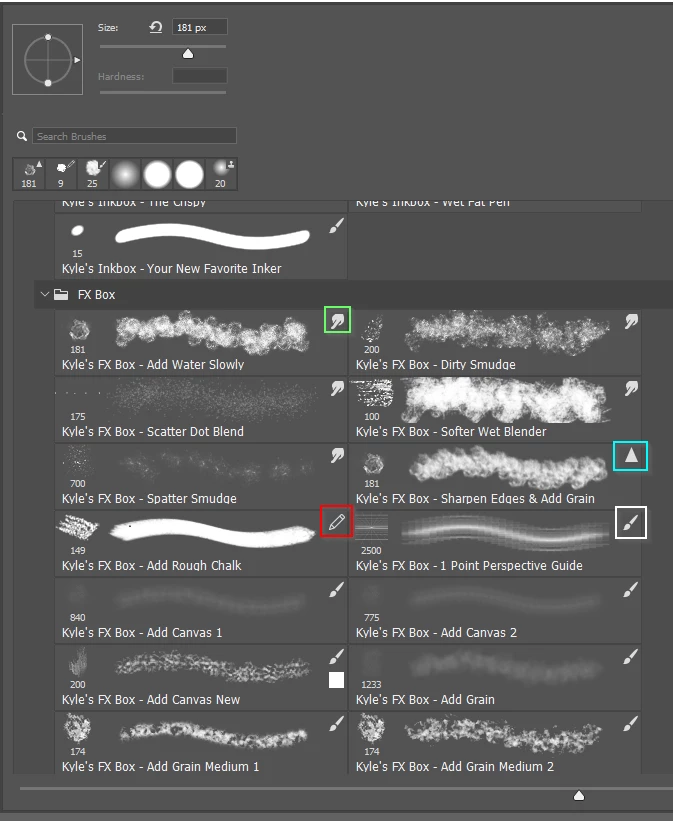The height and width of the screenshot is (821, 673).
Task: Click Add Rough Chalk stroke preview
Action: tap(212, 532)
